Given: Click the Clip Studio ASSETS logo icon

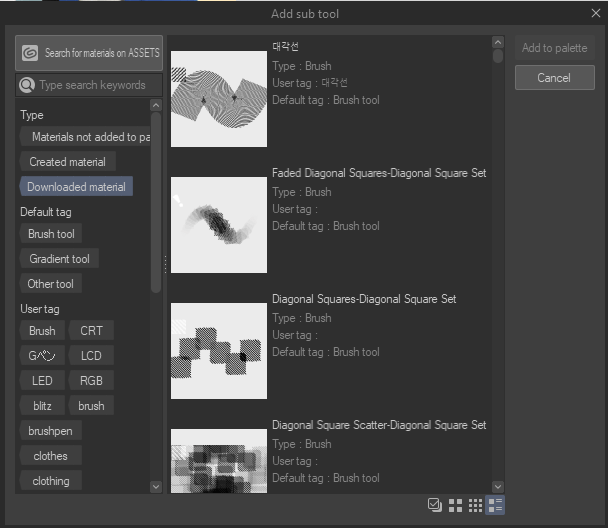Looking at the screenshot, I should (x=30, y=53).
